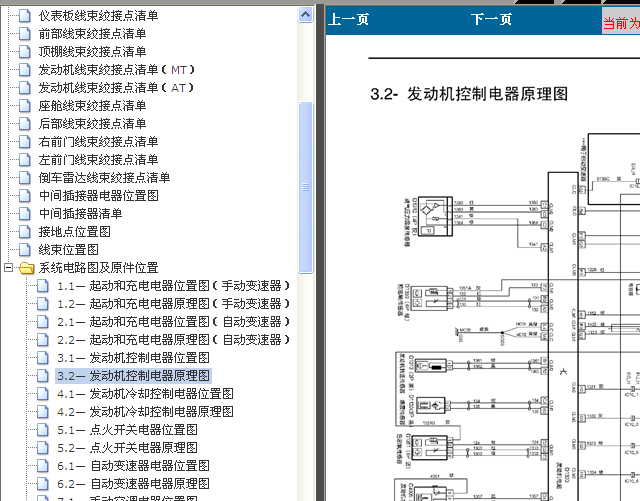640x501 pixels.
Task: Open 发动机线束绞接点清单 (MT)
Action: pyautogui.click(x=116, y=70)
